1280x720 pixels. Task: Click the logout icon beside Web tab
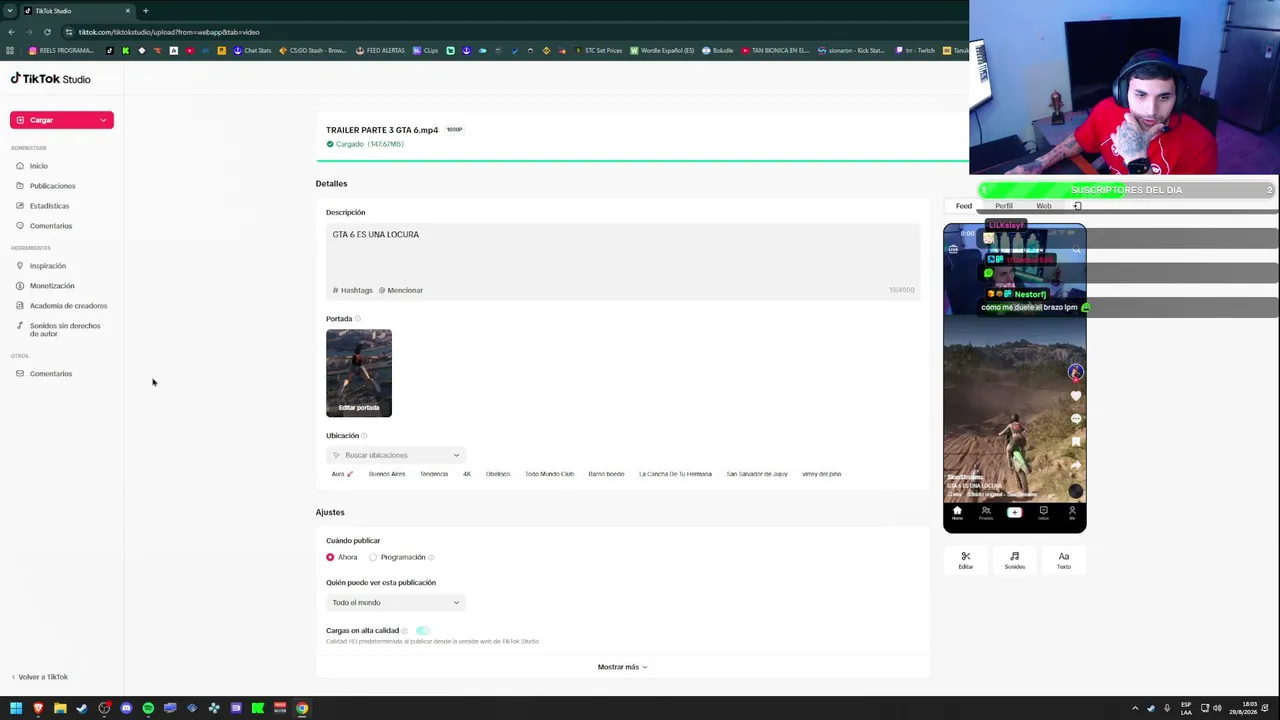(x=1077, y=206)
